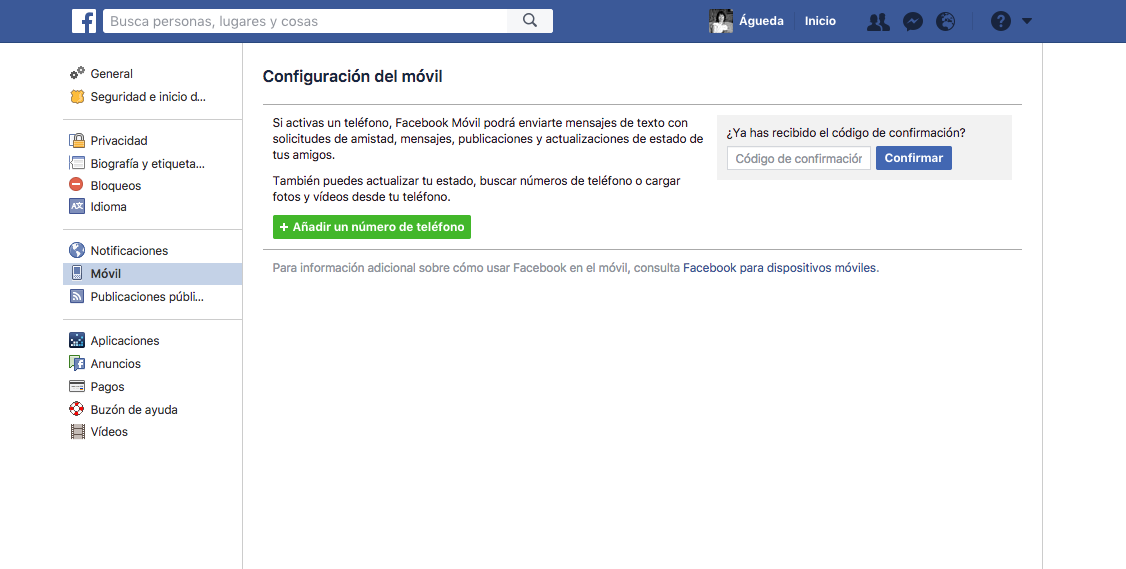Screen dimensions: 1126x569
Task: Open Notificaciones settings section
Action: [x=129, y=251]
